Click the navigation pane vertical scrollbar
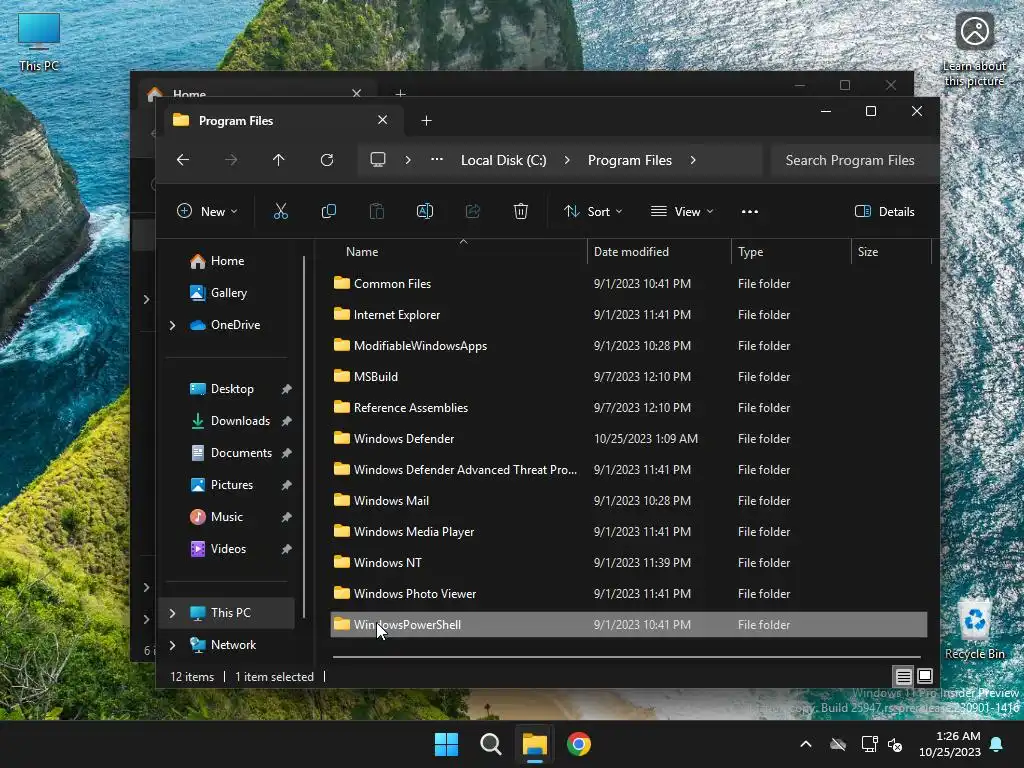Image resolution: width=1024 pixels, height=768 pixels. tap(304, 436)
